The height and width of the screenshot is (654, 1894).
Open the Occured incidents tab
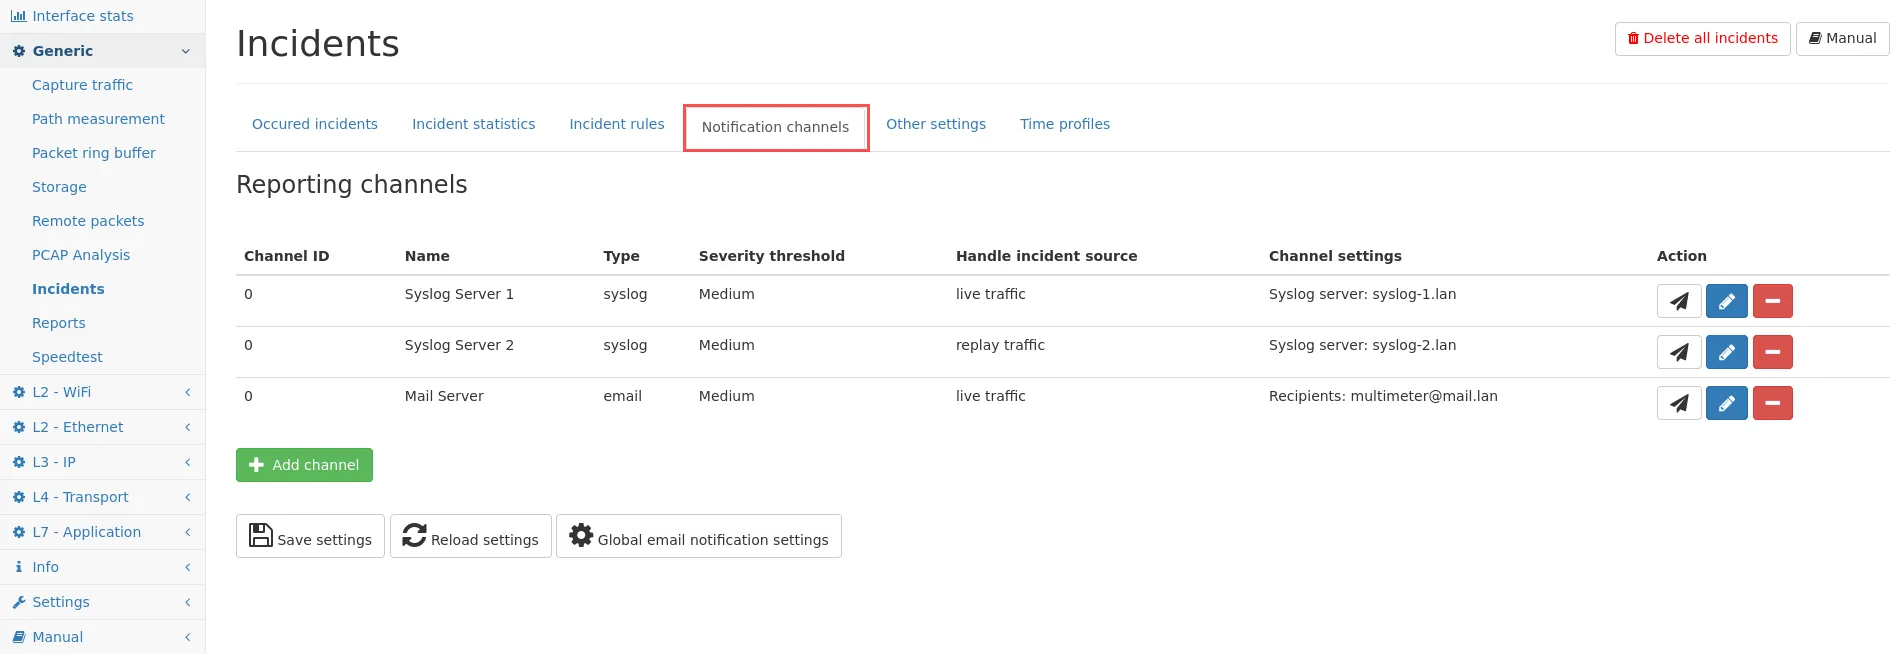coord(314,124)
